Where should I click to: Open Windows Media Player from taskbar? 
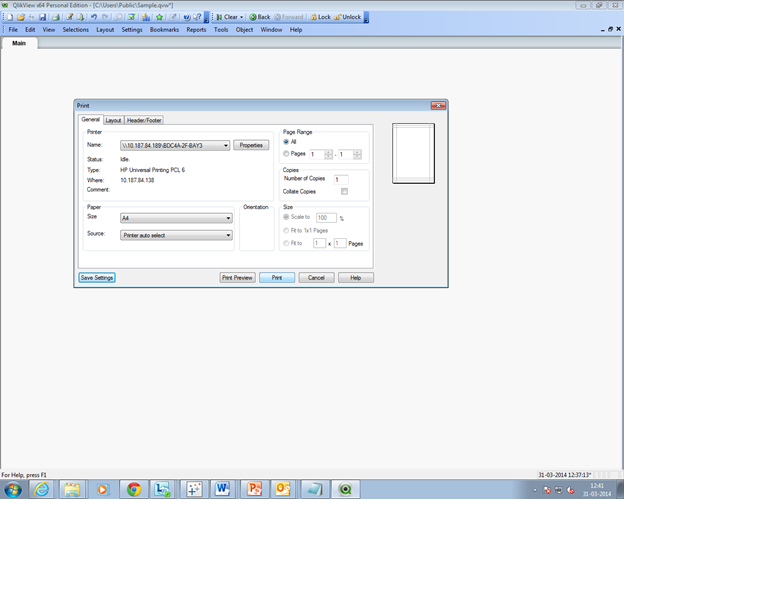pos(102,489)
